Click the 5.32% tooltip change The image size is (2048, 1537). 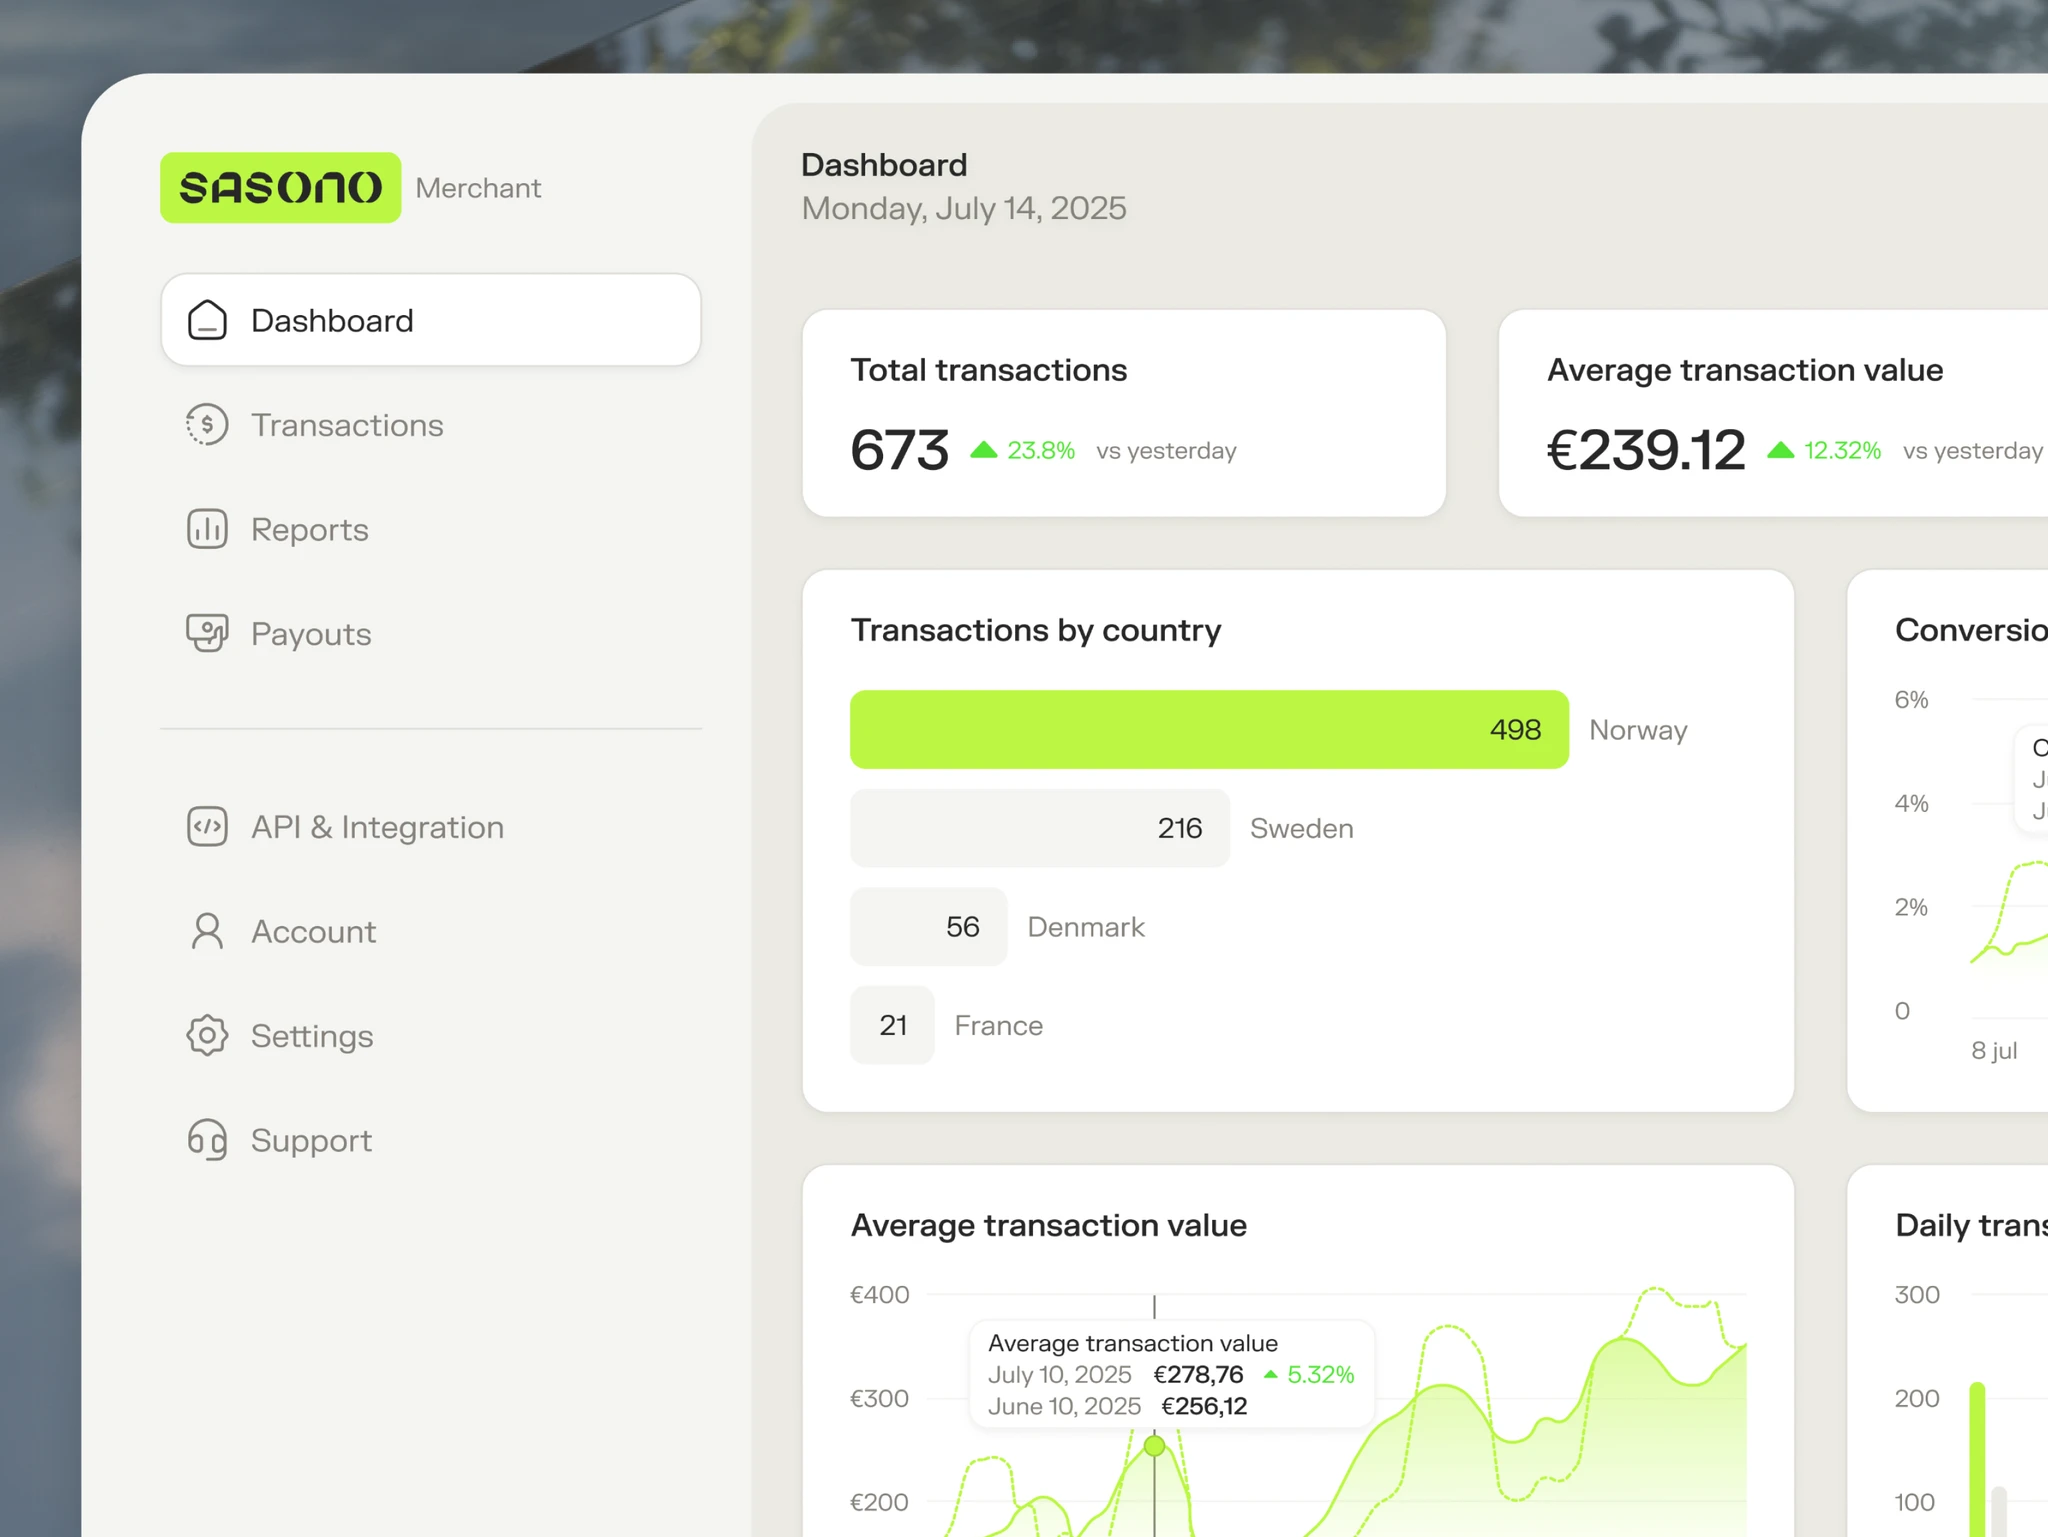[1321, 1374]
